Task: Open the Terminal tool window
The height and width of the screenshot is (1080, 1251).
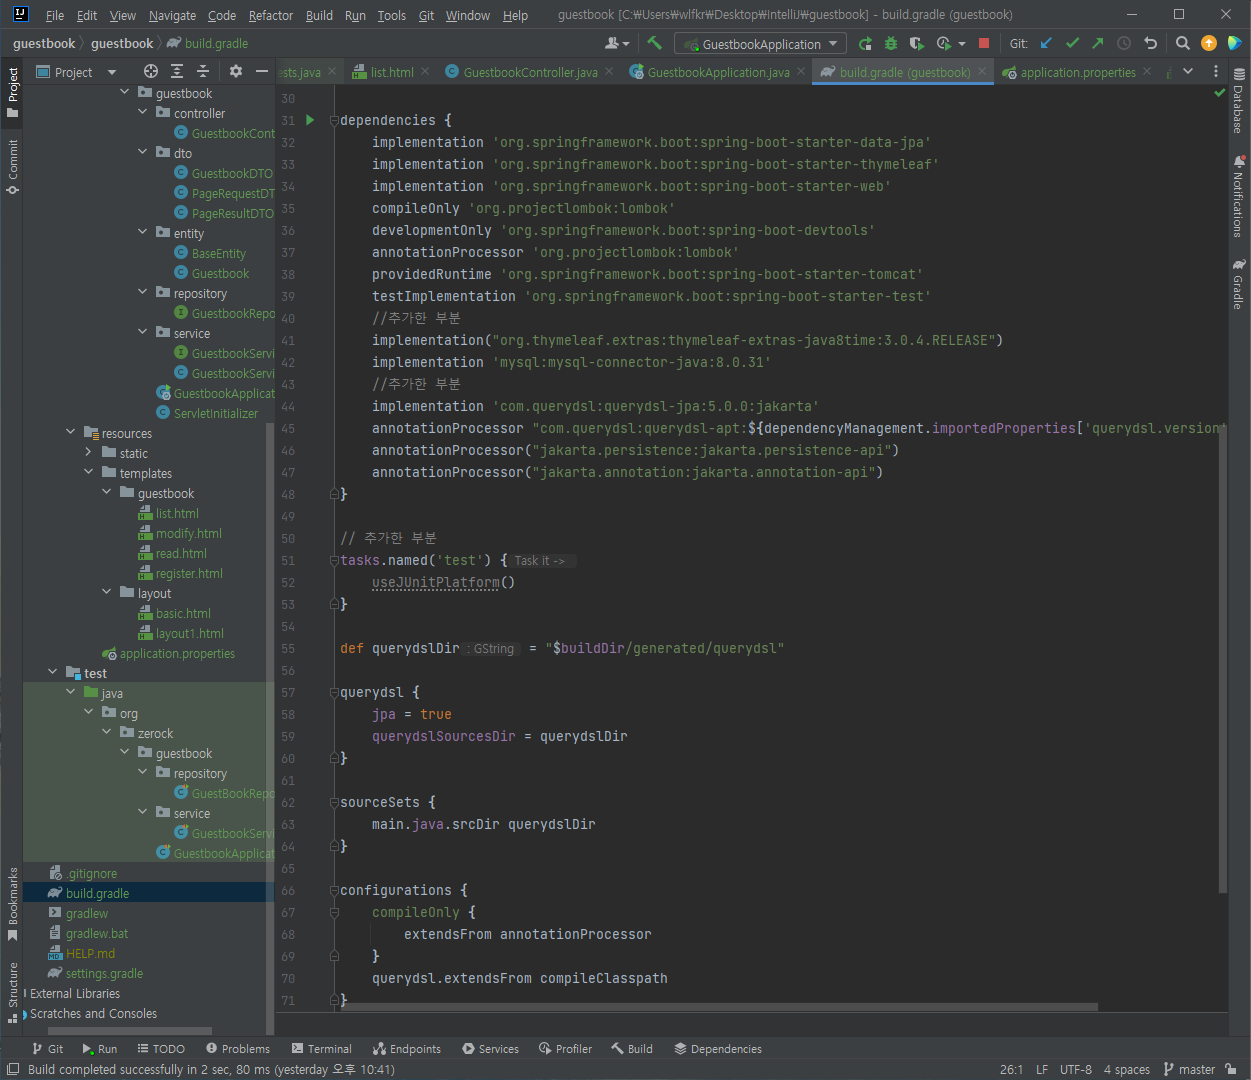Action: (322, 1049)
